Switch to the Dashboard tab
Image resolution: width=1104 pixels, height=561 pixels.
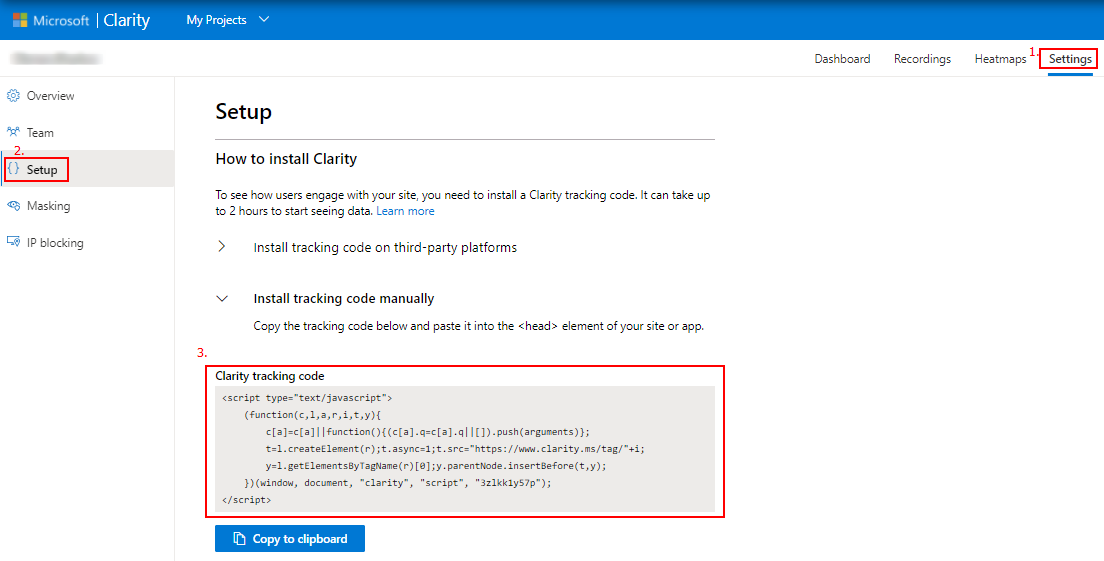842,58
